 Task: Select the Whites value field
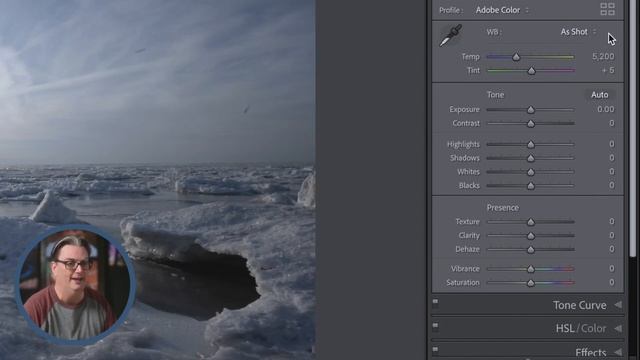(x=611, y=172)
